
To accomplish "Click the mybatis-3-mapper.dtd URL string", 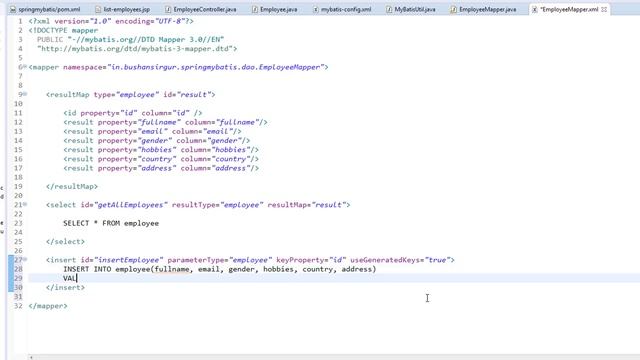I will point(137,49).
